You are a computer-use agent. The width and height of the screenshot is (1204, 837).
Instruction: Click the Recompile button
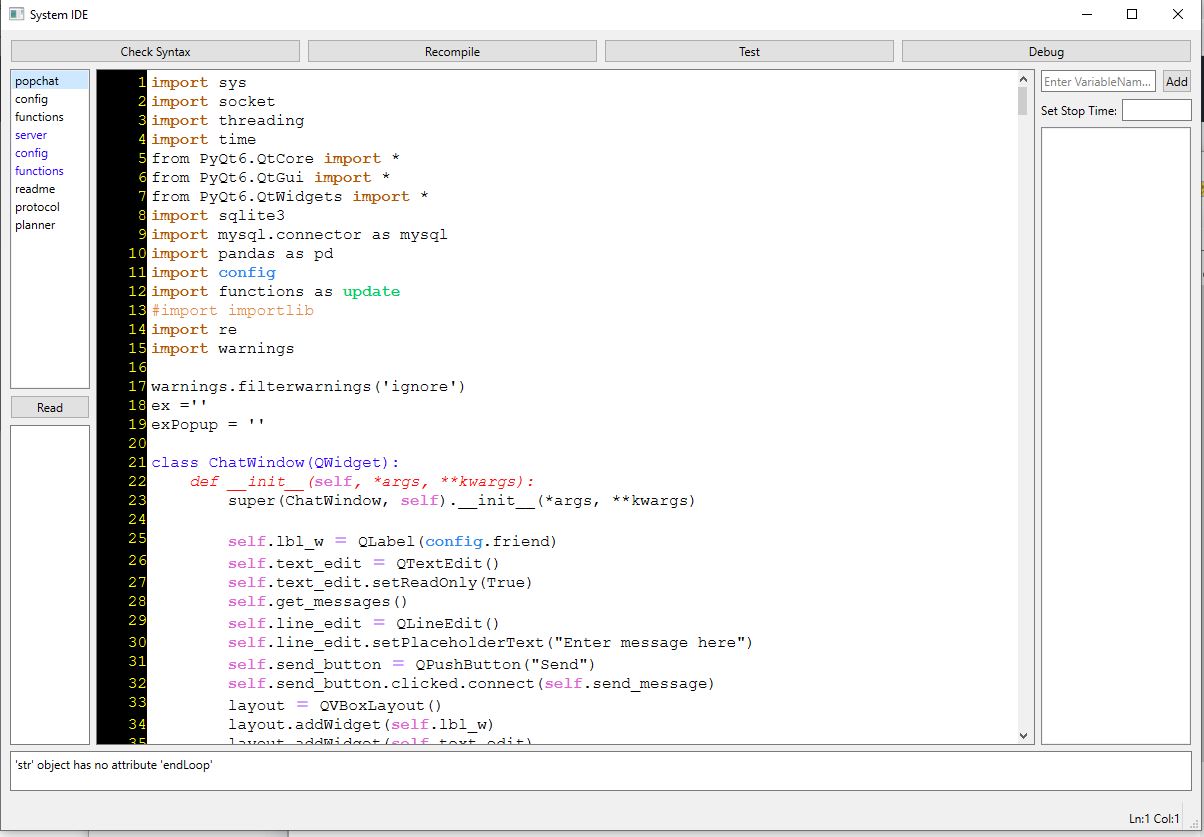452,51
